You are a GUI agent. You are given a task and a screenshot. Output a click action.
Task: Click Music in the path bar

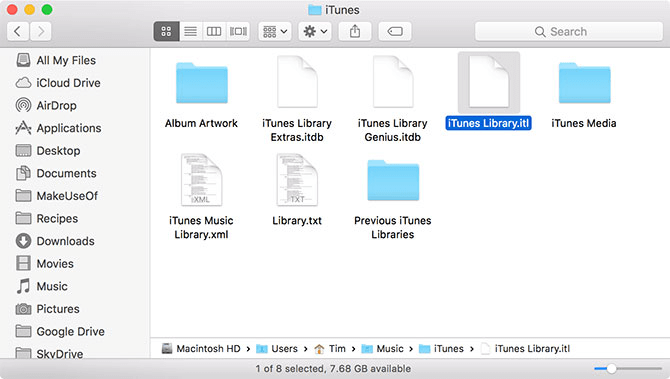(382, 349)
